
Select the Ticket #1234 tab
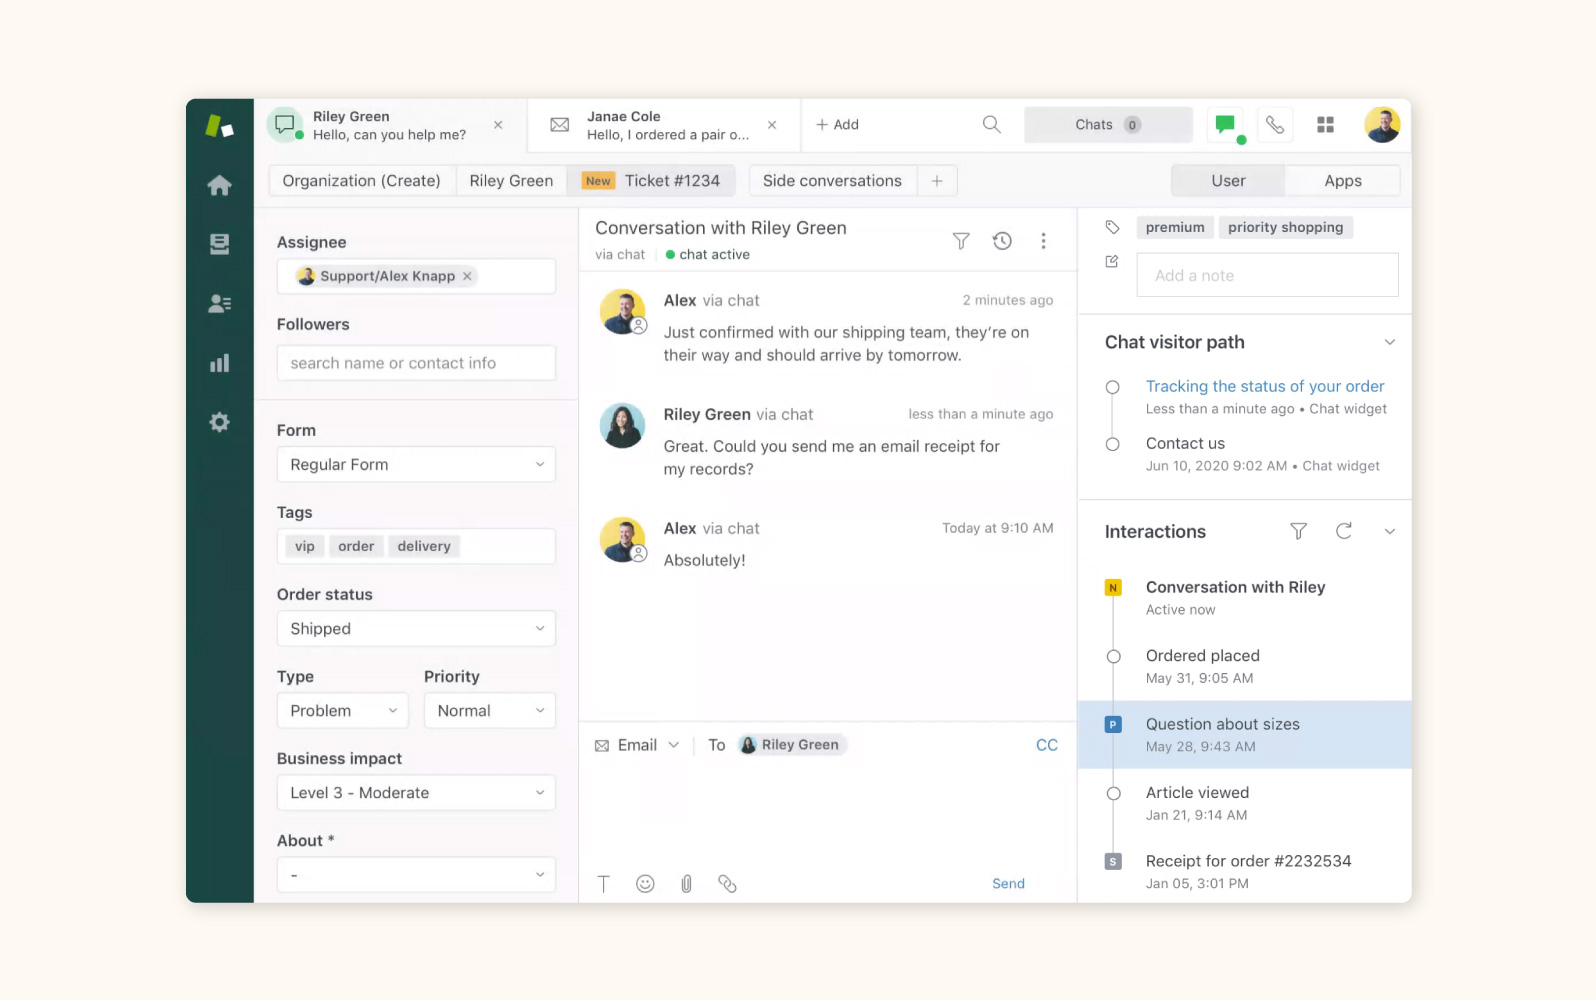coord(651,181)
